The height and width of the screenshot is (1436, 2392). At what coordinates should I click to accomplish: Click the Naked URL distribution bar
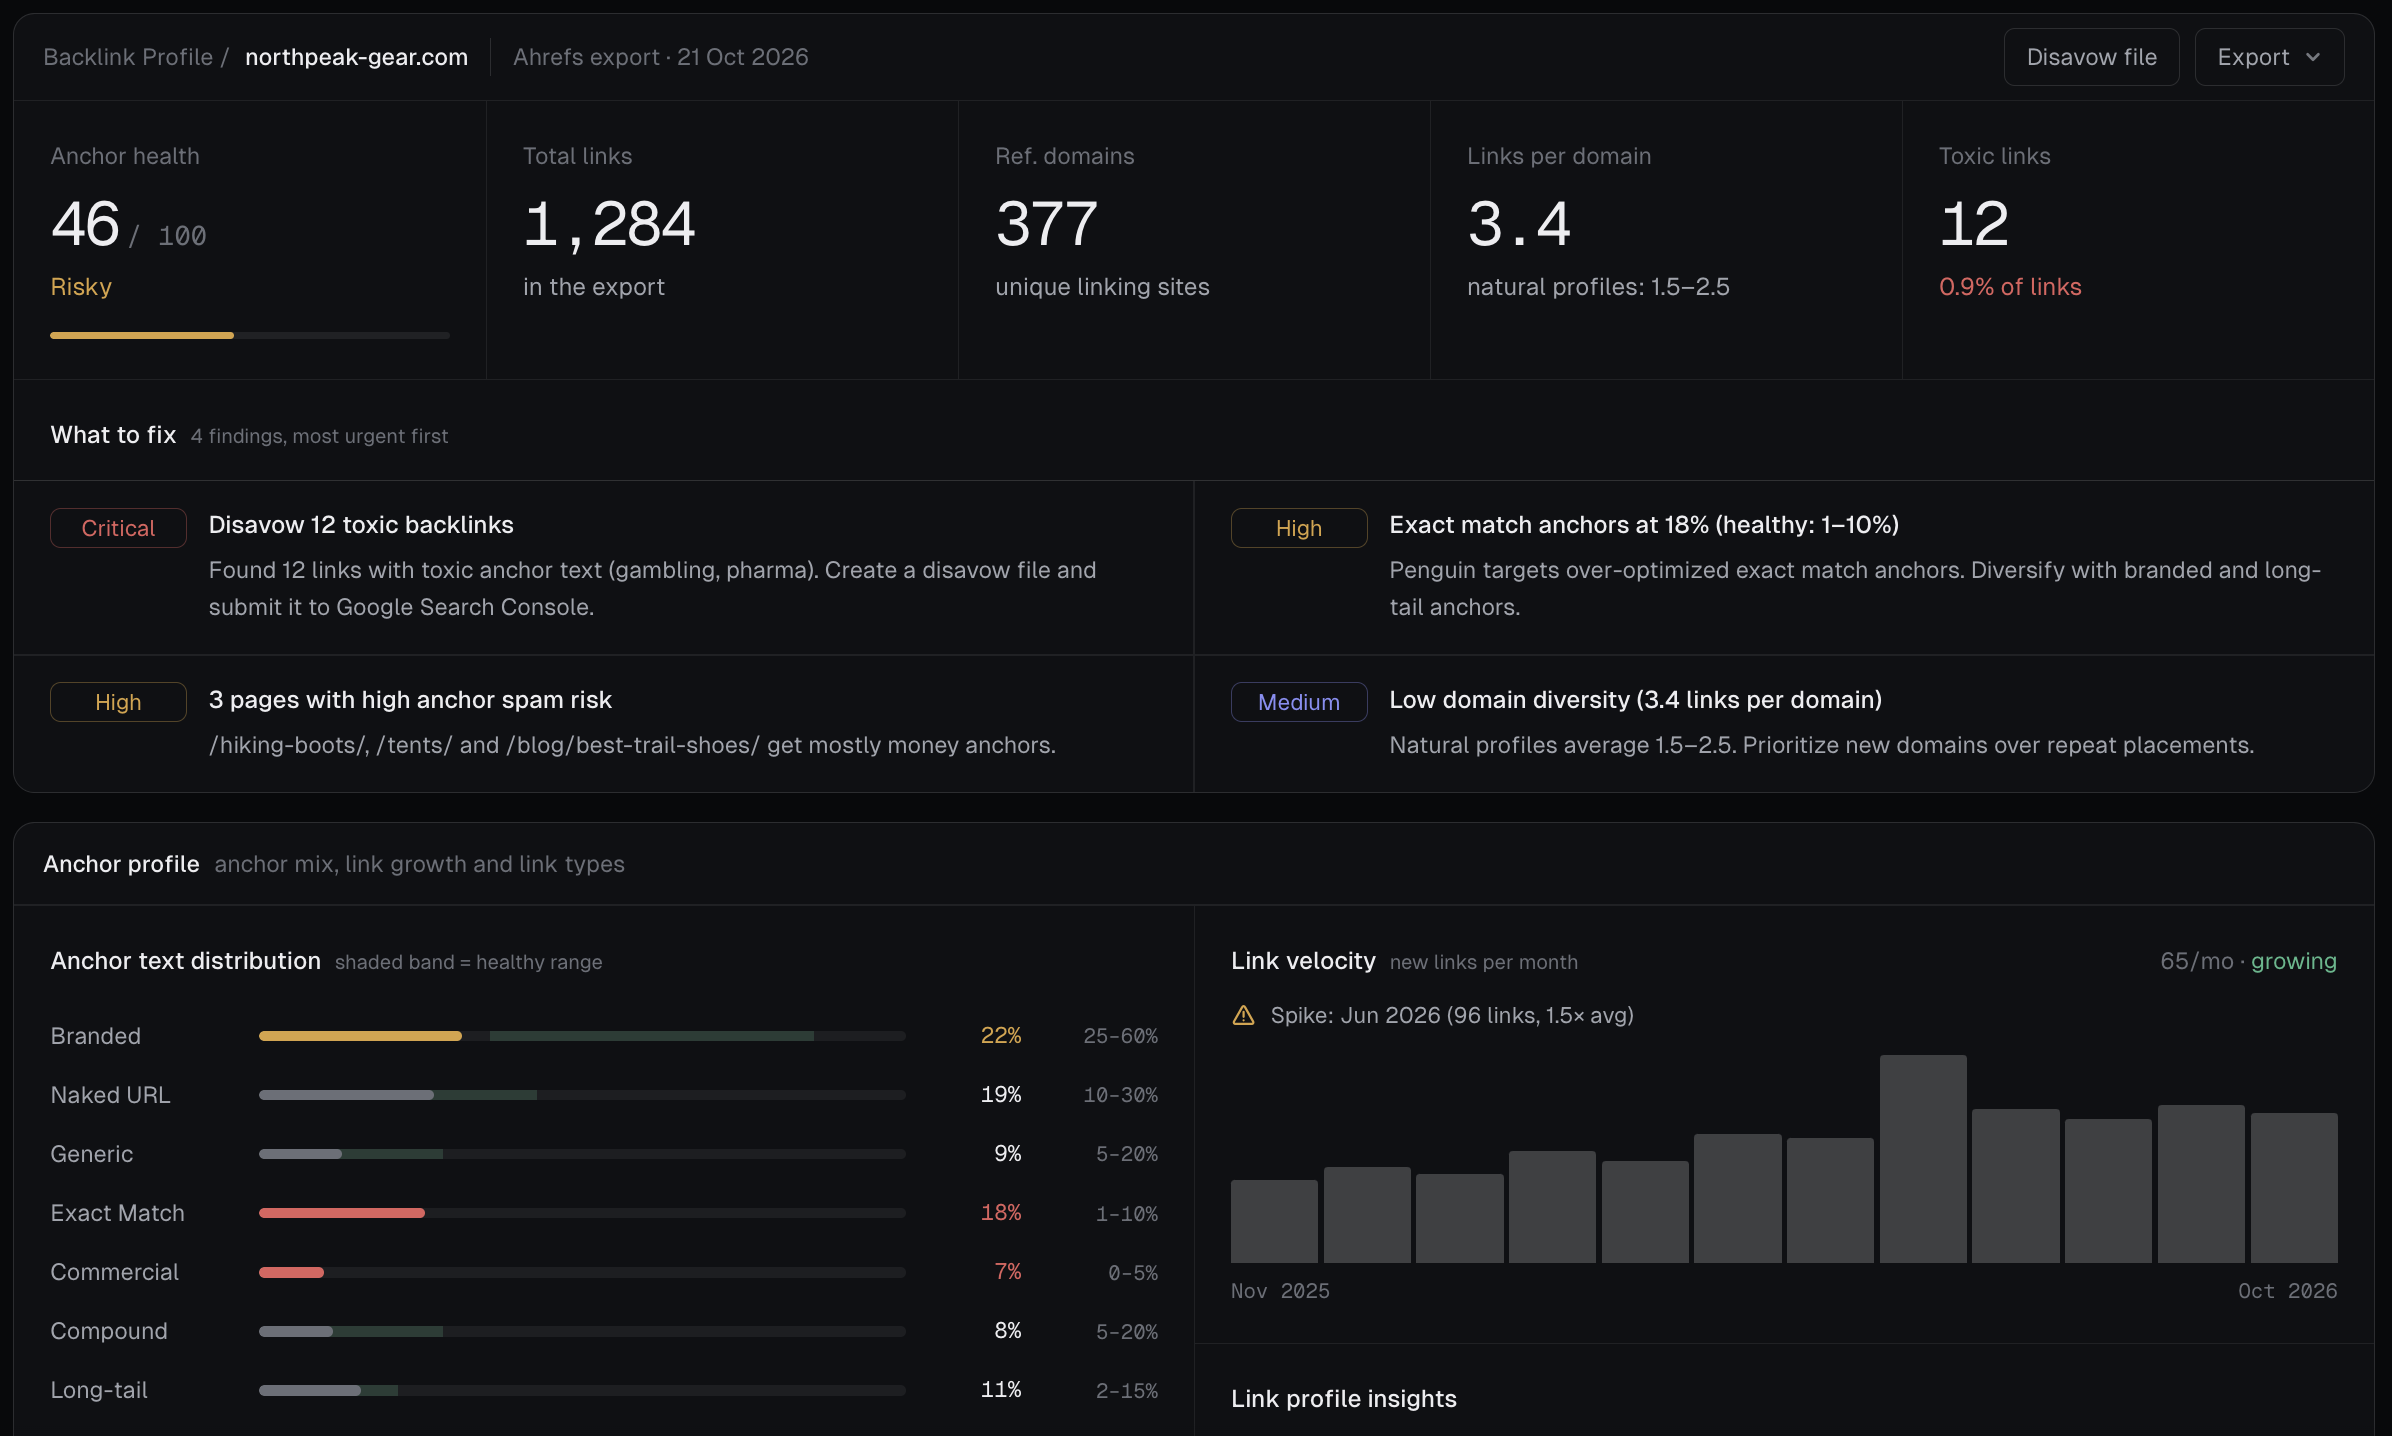[582, 1095]
